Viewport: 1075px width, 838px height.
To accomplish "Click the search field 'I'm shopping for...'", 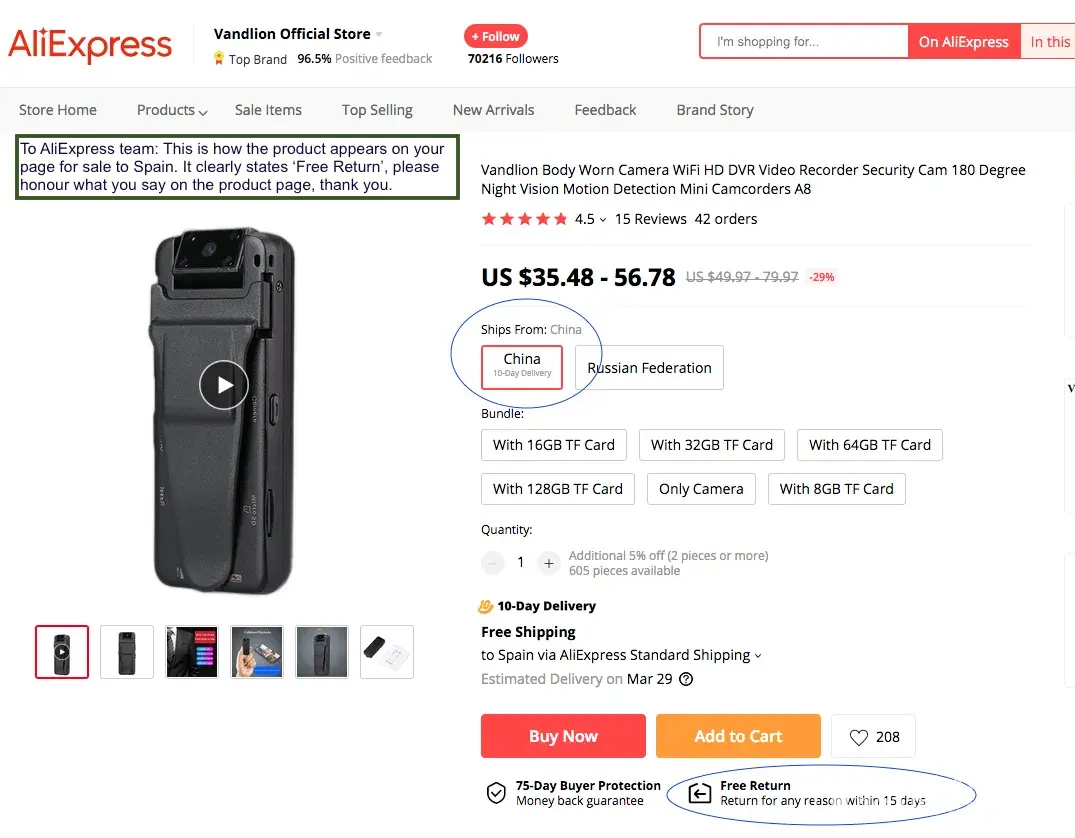I will [x=803, y=42].
